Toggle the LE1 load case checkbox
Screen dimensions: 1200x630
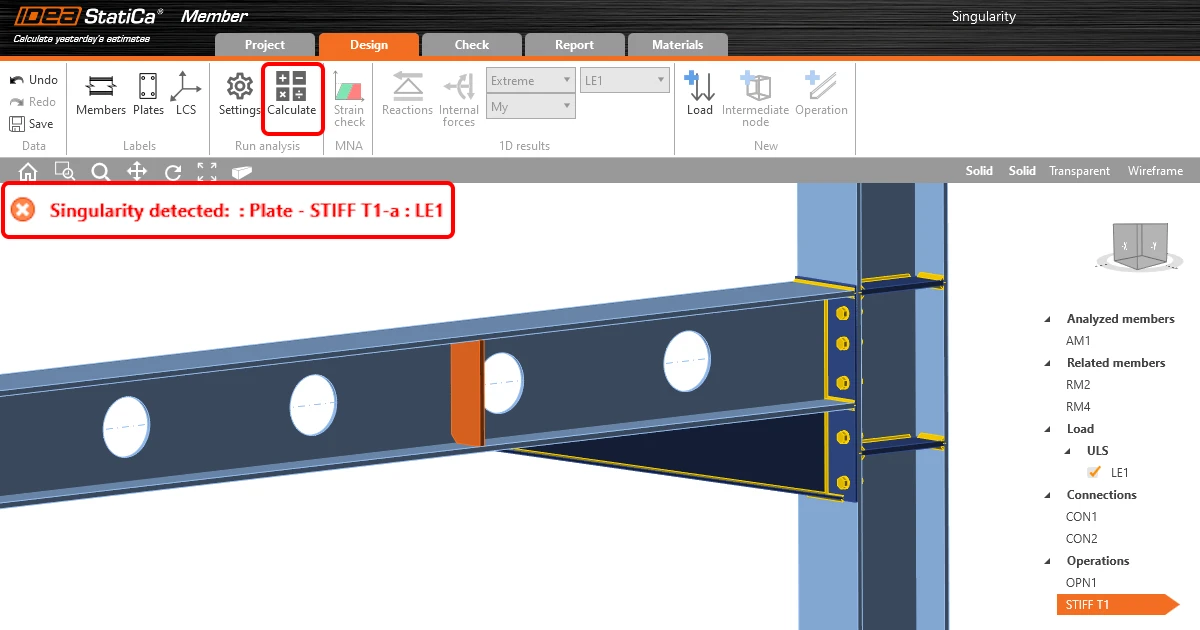coord(1094,472)
